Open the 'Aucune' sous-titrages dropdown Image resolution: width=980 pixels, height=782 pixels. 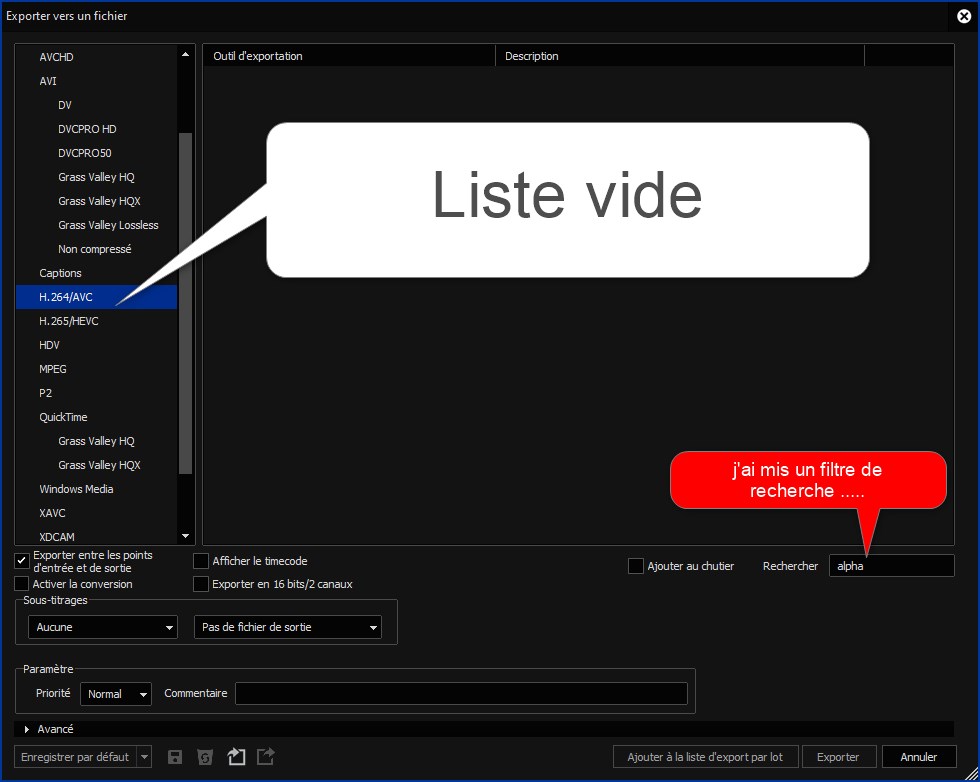103,627
